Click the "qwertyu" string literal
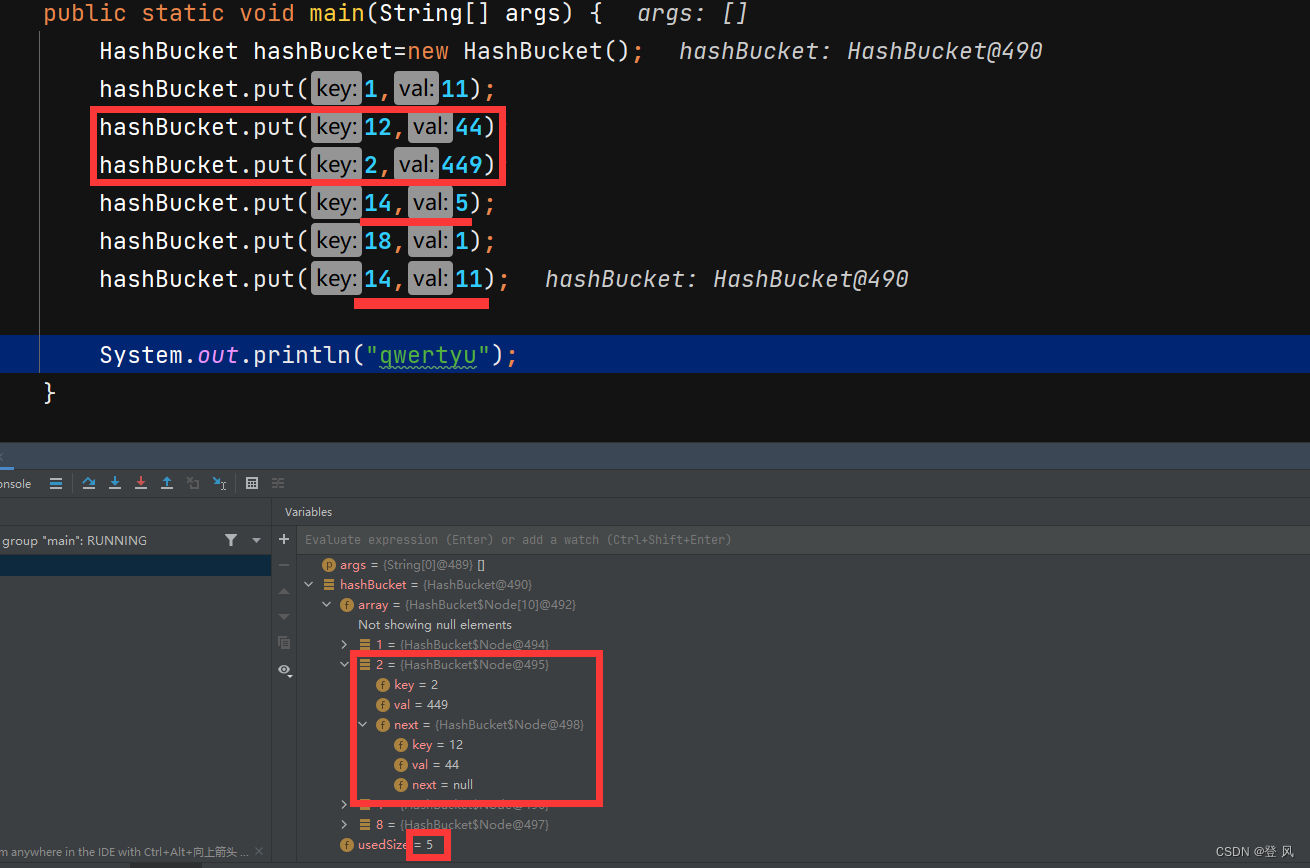 pos(429,355)
